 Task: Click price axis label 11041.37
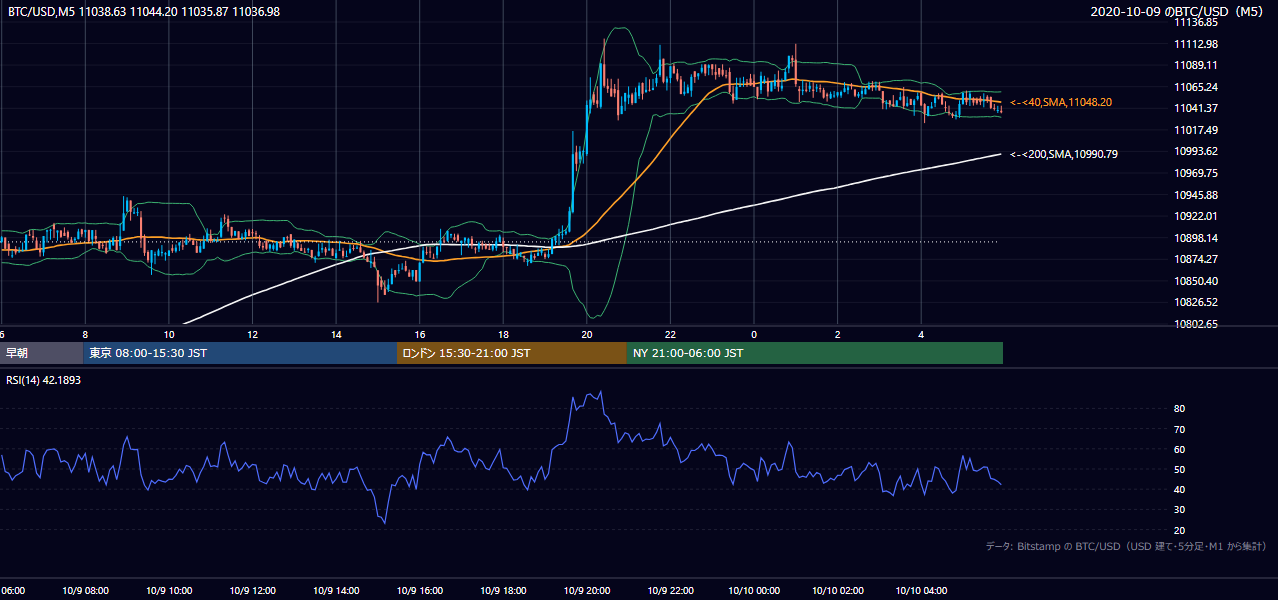click(x=1195, y=108)
